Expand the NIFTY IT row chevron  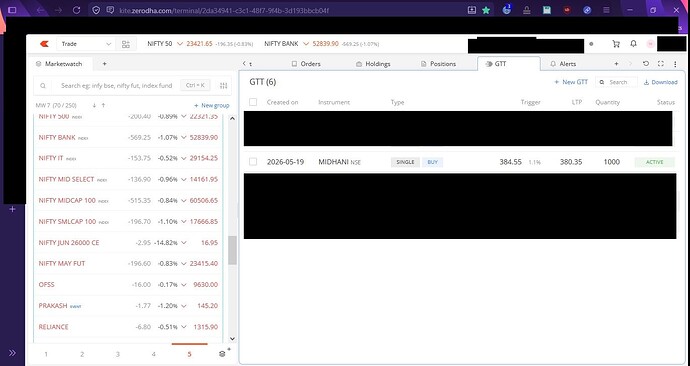coord(184,158)
